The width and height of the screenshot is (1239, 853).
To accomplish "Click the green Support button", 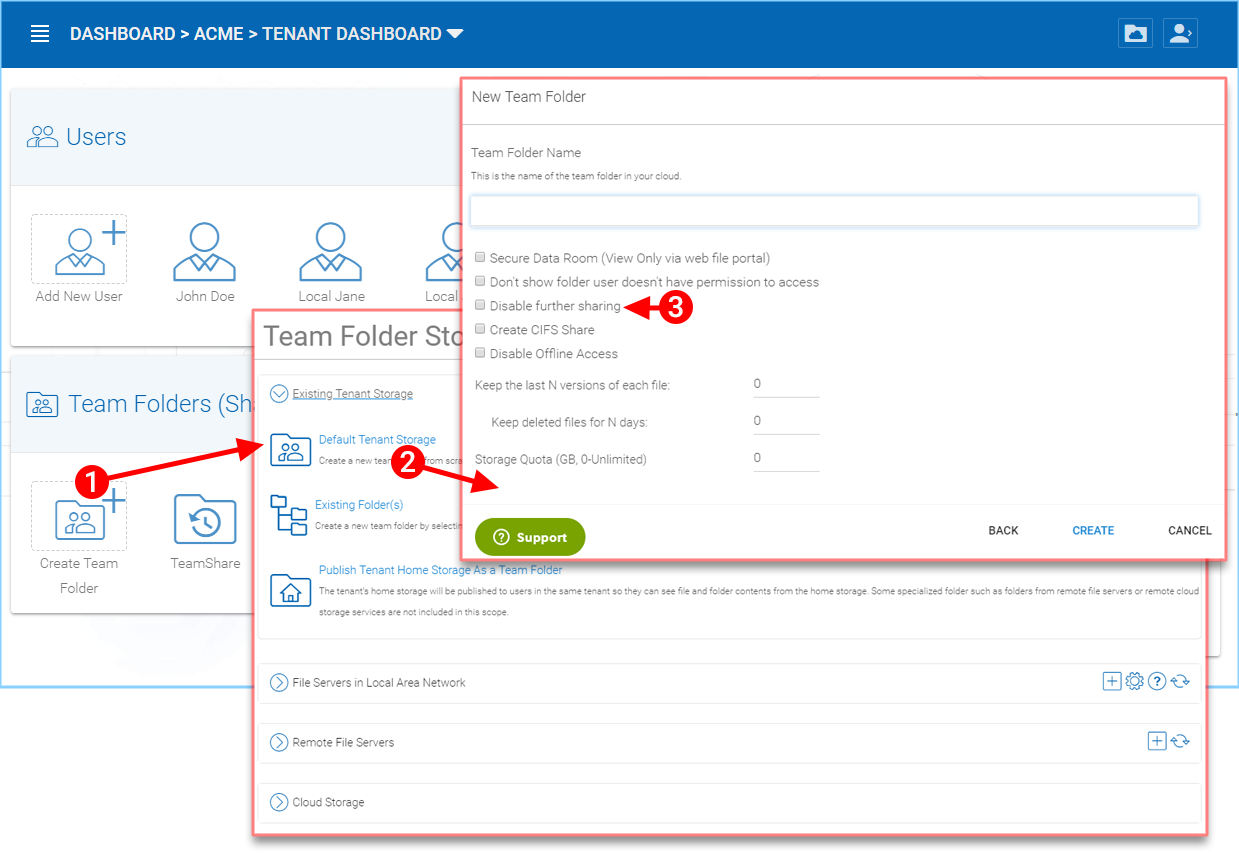I will point(530,537).
